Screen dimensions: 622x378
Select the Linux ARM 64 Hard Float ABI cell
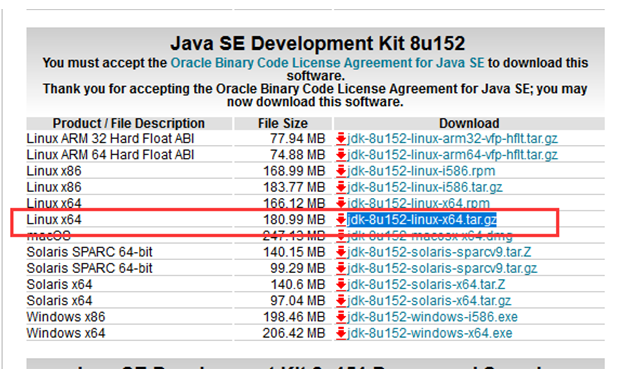110,155
